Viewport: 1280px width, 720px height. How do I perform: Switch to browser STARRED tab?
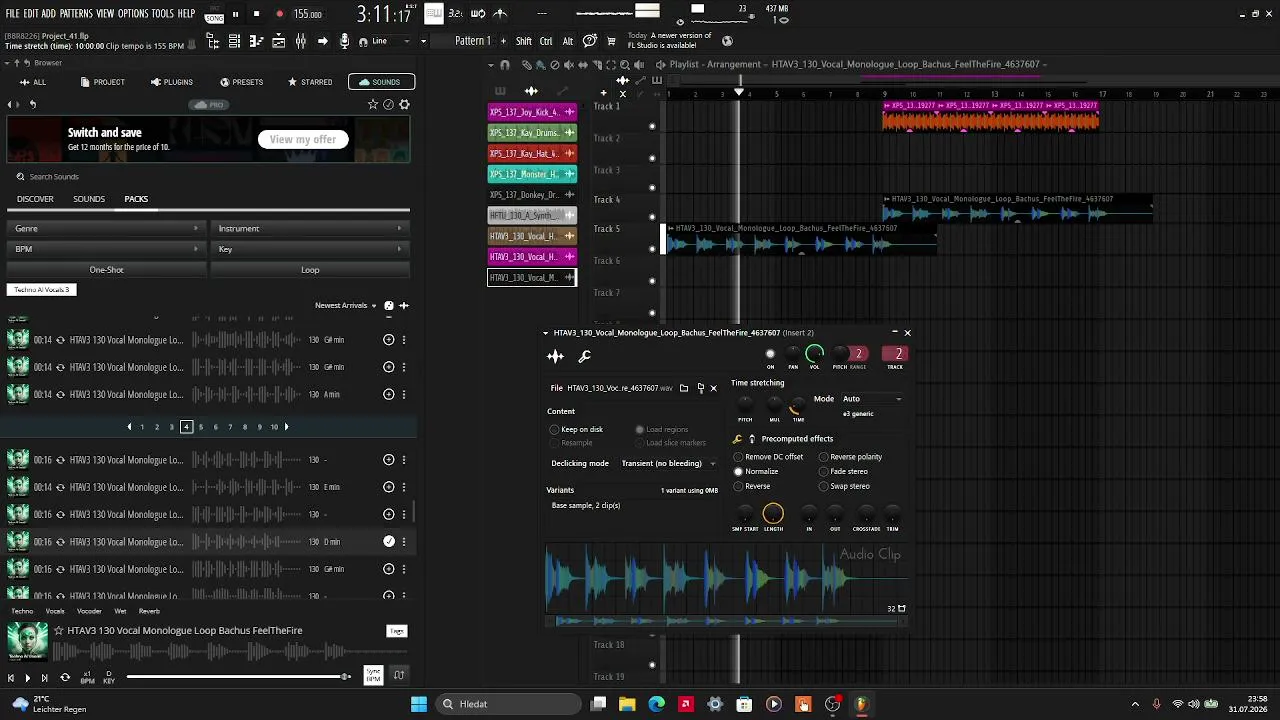[310, 82]
